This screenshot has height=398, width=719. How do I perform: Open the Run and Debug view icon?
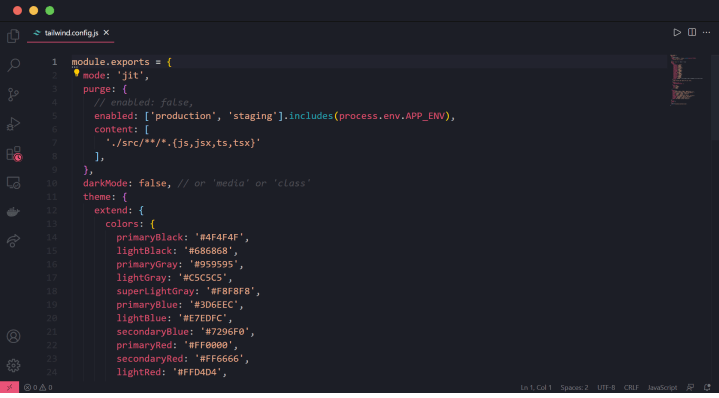13,124
